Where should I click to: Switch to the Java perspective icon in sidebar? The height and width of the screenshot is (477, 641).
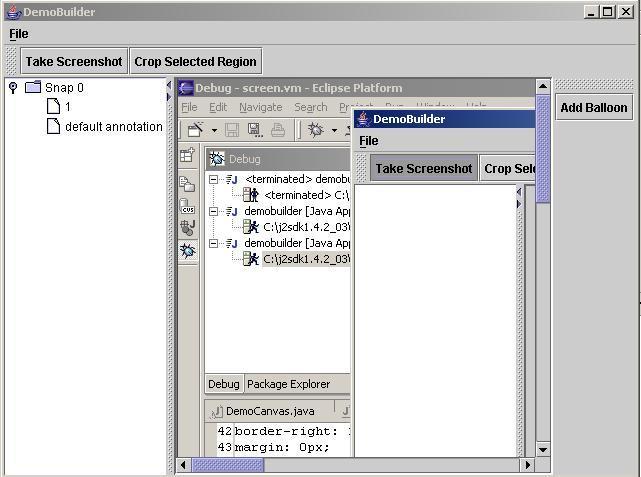[x=188, y=228]
